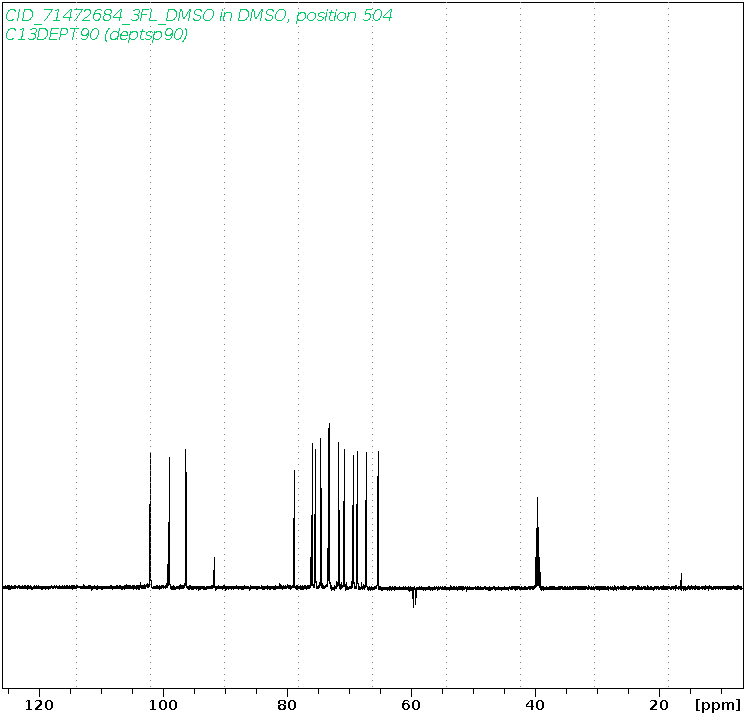747x717 pixels.
Task: Click the experiment label "C13DEPT90 (deptsp90)"
Action: [96, 34]
